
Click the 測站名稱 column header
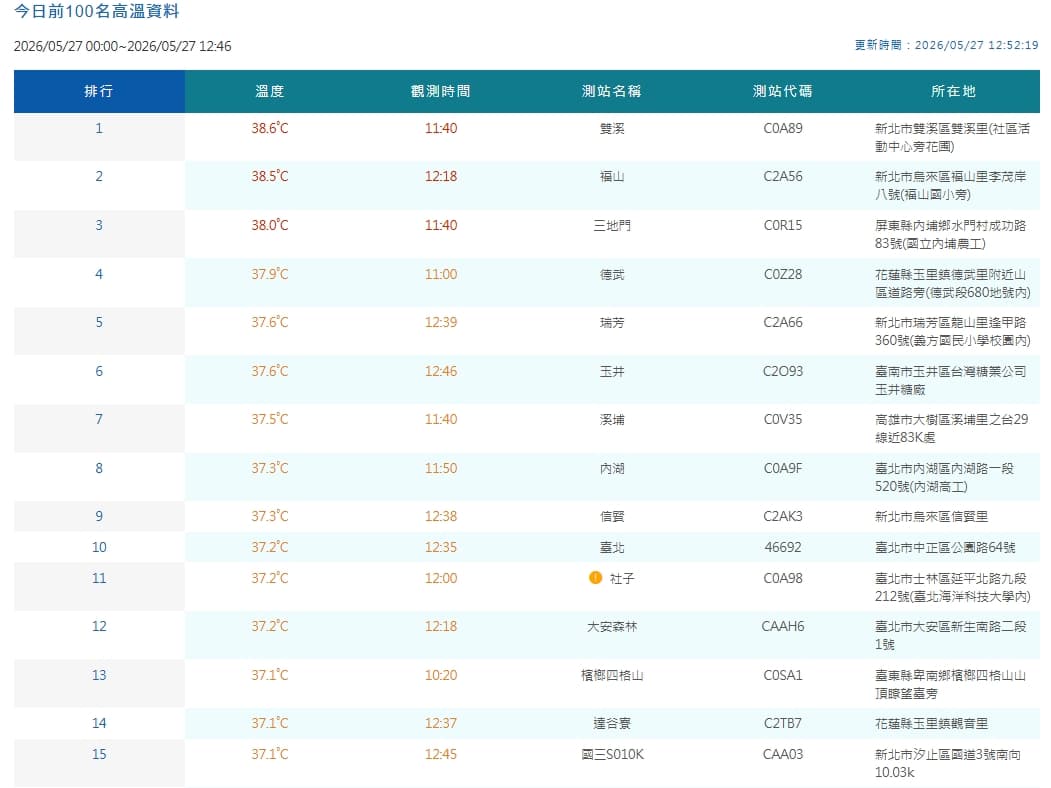[x=612, y=91]
